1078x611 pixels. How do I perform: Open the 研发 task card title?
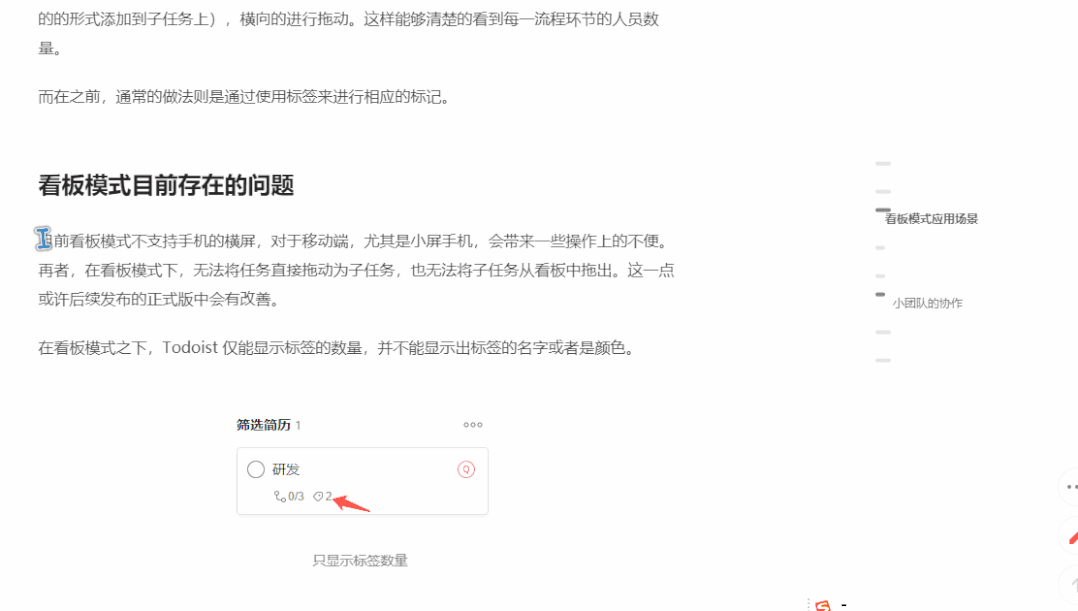285,469
